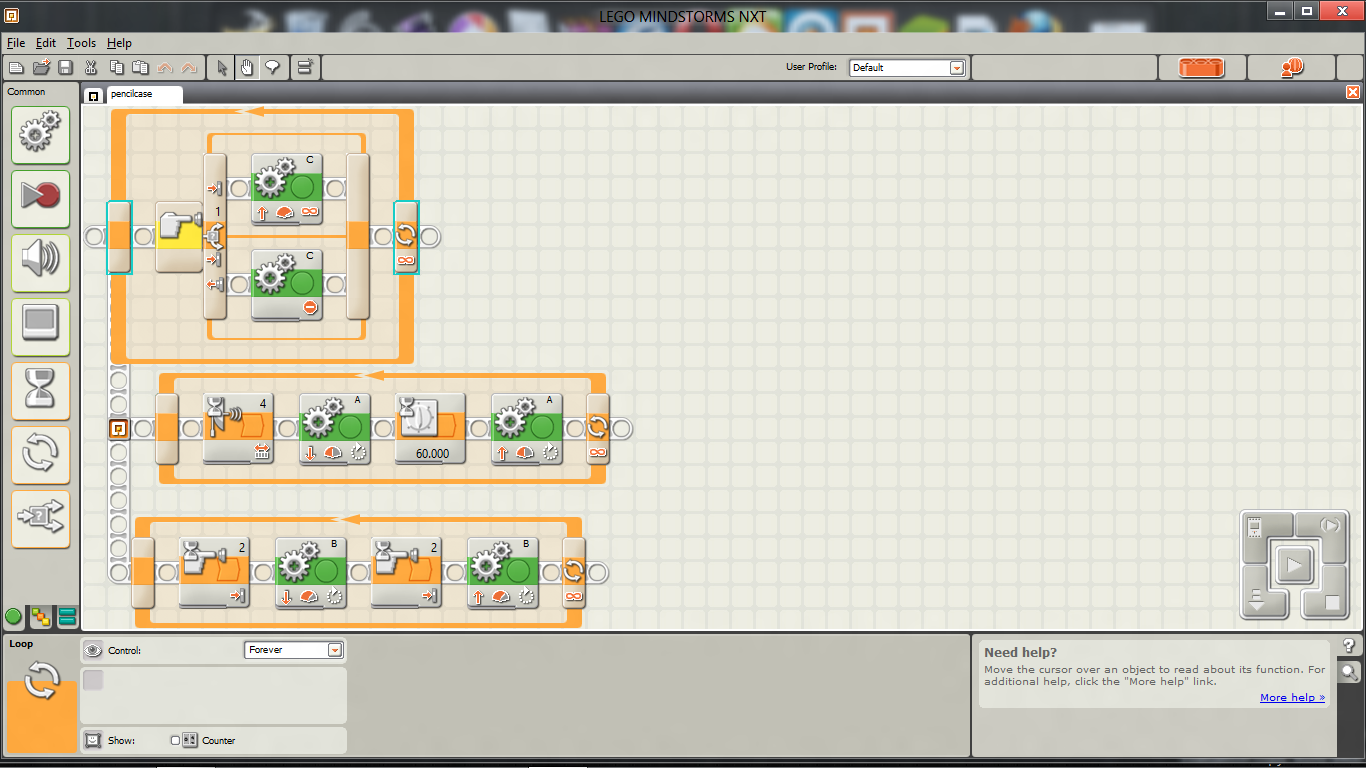Select the Loop block in the palette

(41, 455)
